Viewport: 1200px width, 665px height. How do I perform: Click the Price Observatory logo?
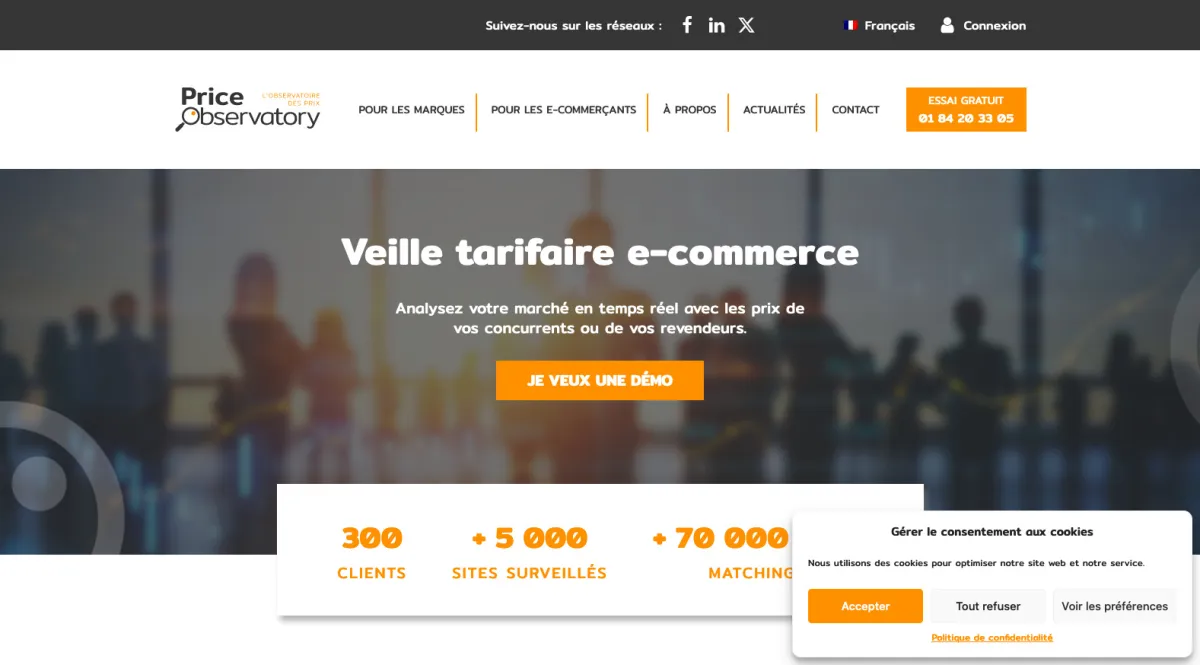(248, 109)
